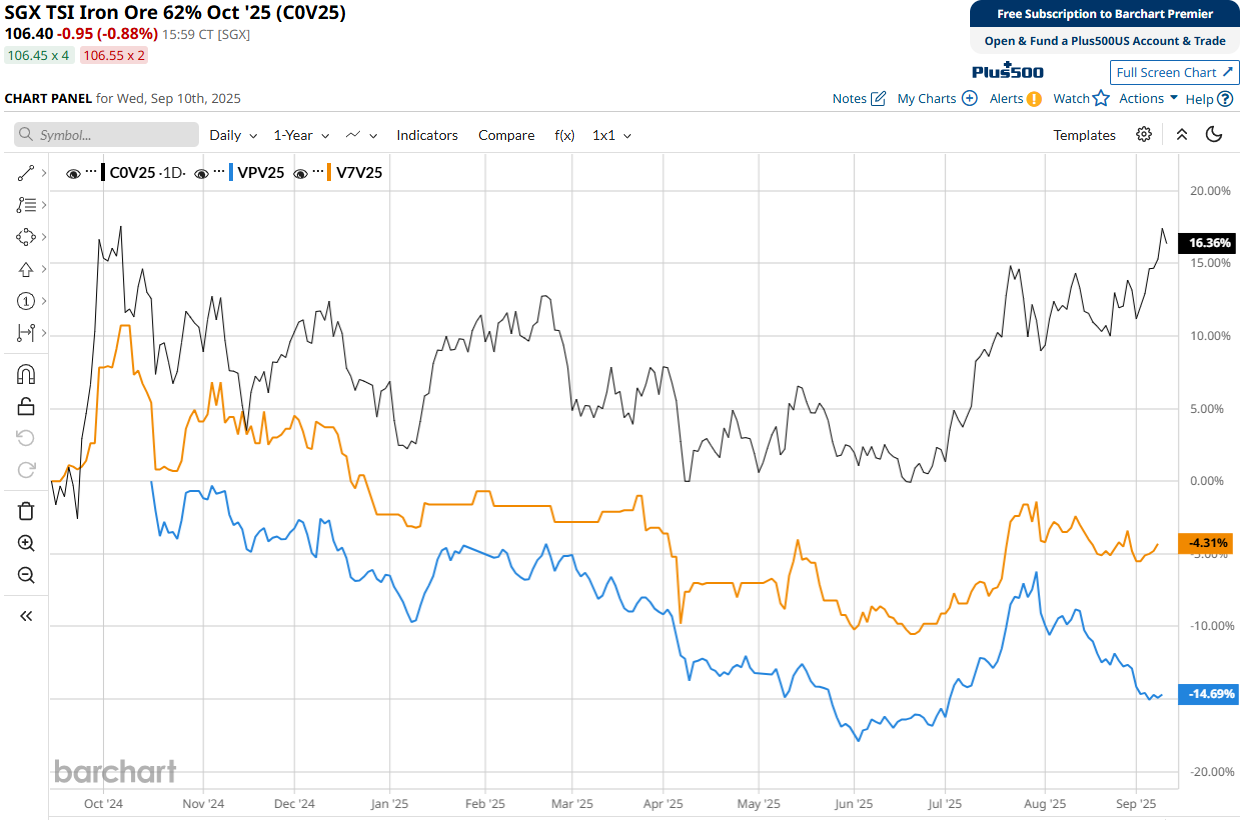Hide the VPV25 comparison line
1245x820 pixels.
click(x=201, y=173)
